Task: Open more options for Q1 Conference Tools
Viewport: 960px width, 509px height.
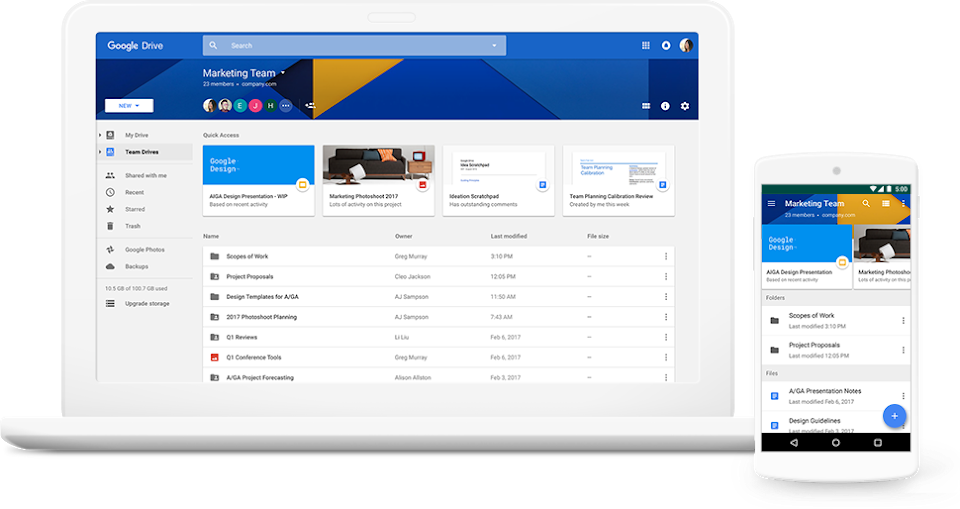Action: pos(666,357)
